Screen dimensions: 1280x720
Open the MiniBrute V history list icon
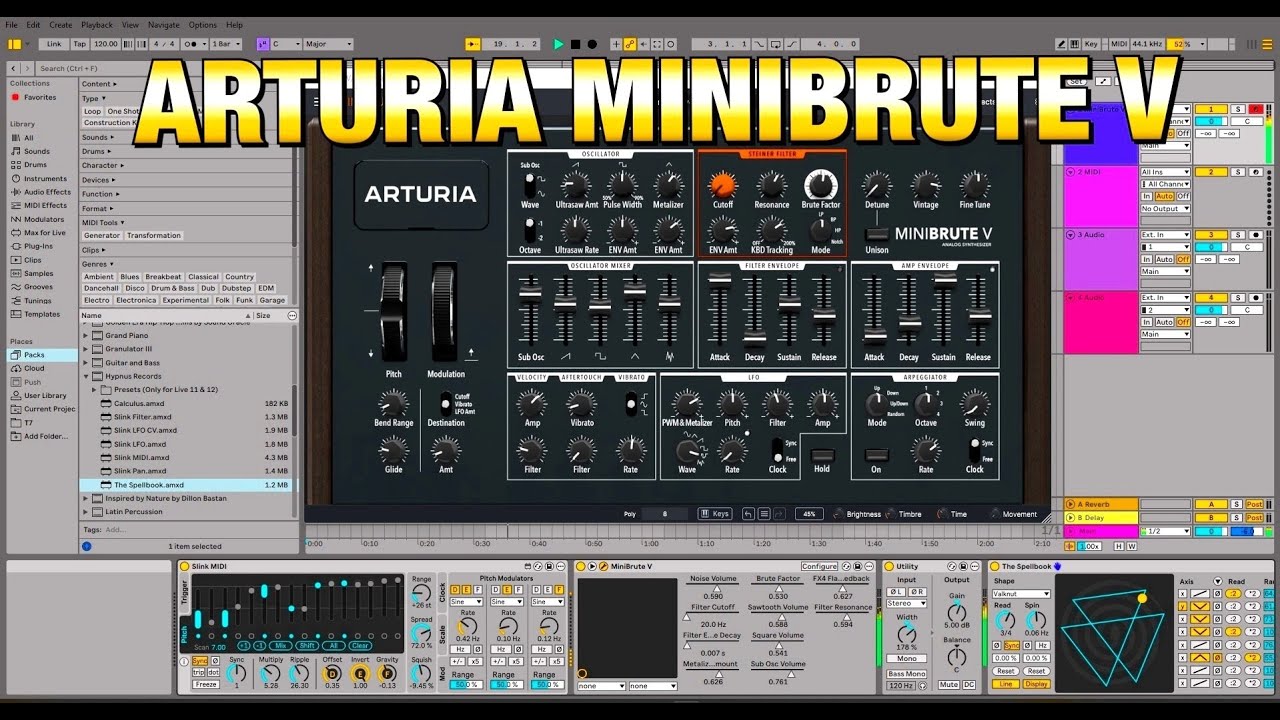[x=764, y=514]
